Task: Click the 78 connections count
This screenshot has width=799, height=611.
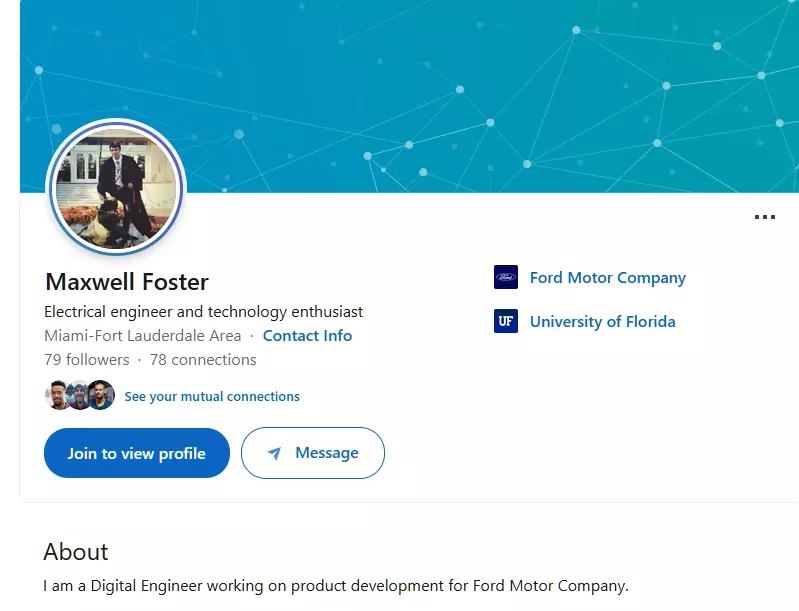Action: [x=203, y=360]
